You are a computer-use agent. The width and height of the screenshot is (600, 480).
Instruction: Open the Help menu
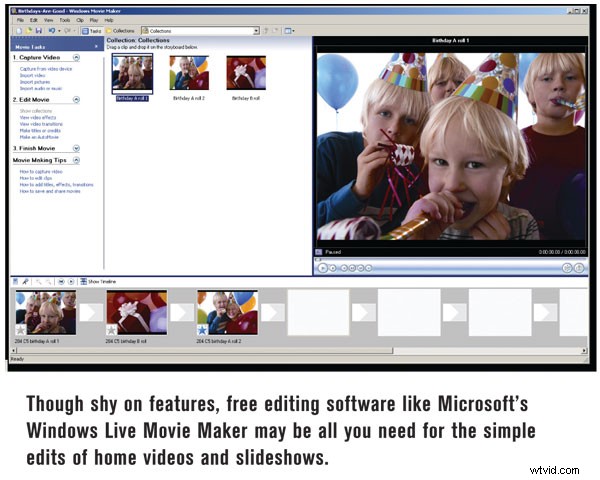coord(109,20)
